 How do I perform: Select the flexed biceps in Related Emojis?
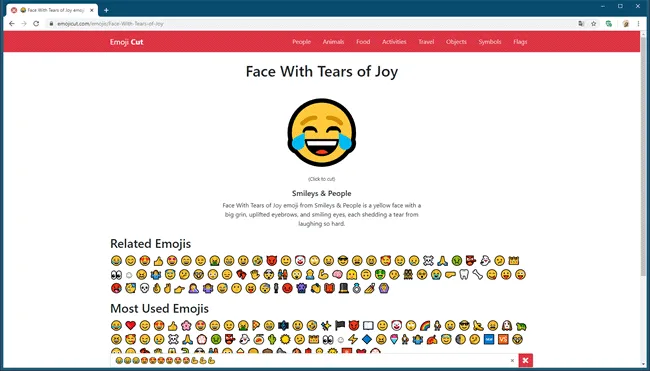(x=324, y=274)
